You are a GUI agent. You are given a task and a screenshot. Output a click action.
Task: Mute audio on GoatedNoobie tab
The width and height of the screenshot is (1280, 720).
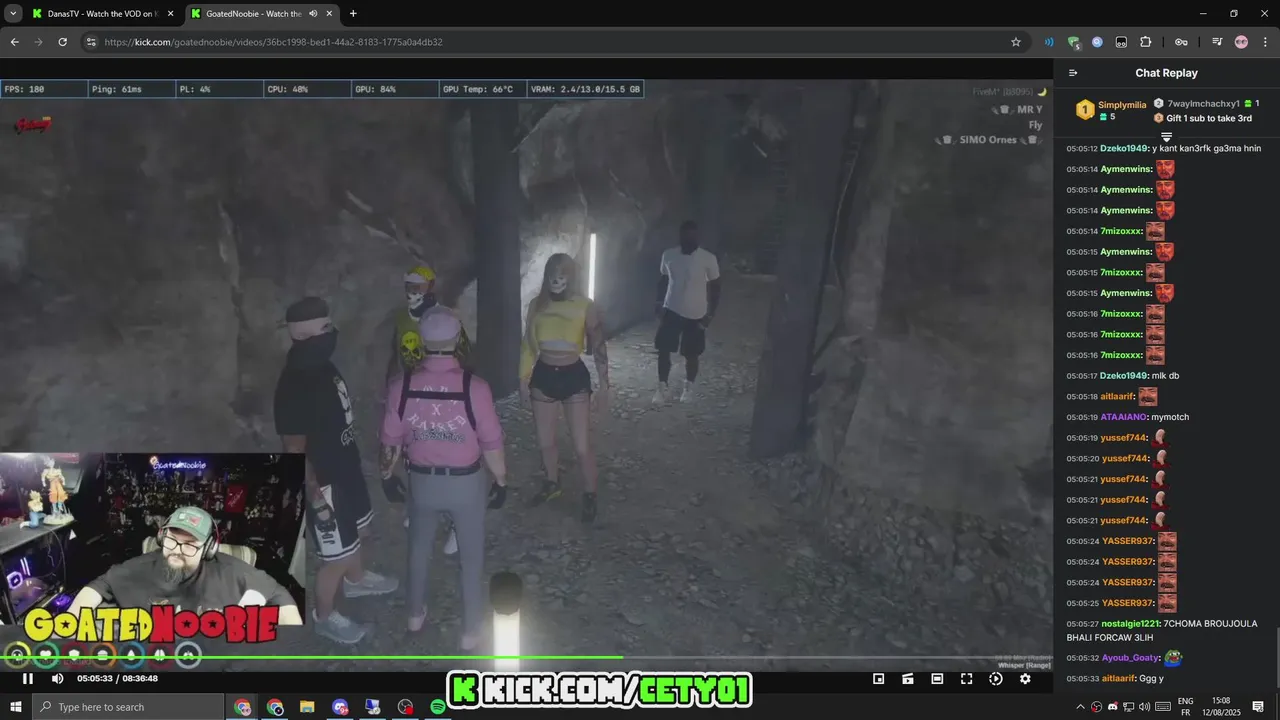tap(313, 14)
